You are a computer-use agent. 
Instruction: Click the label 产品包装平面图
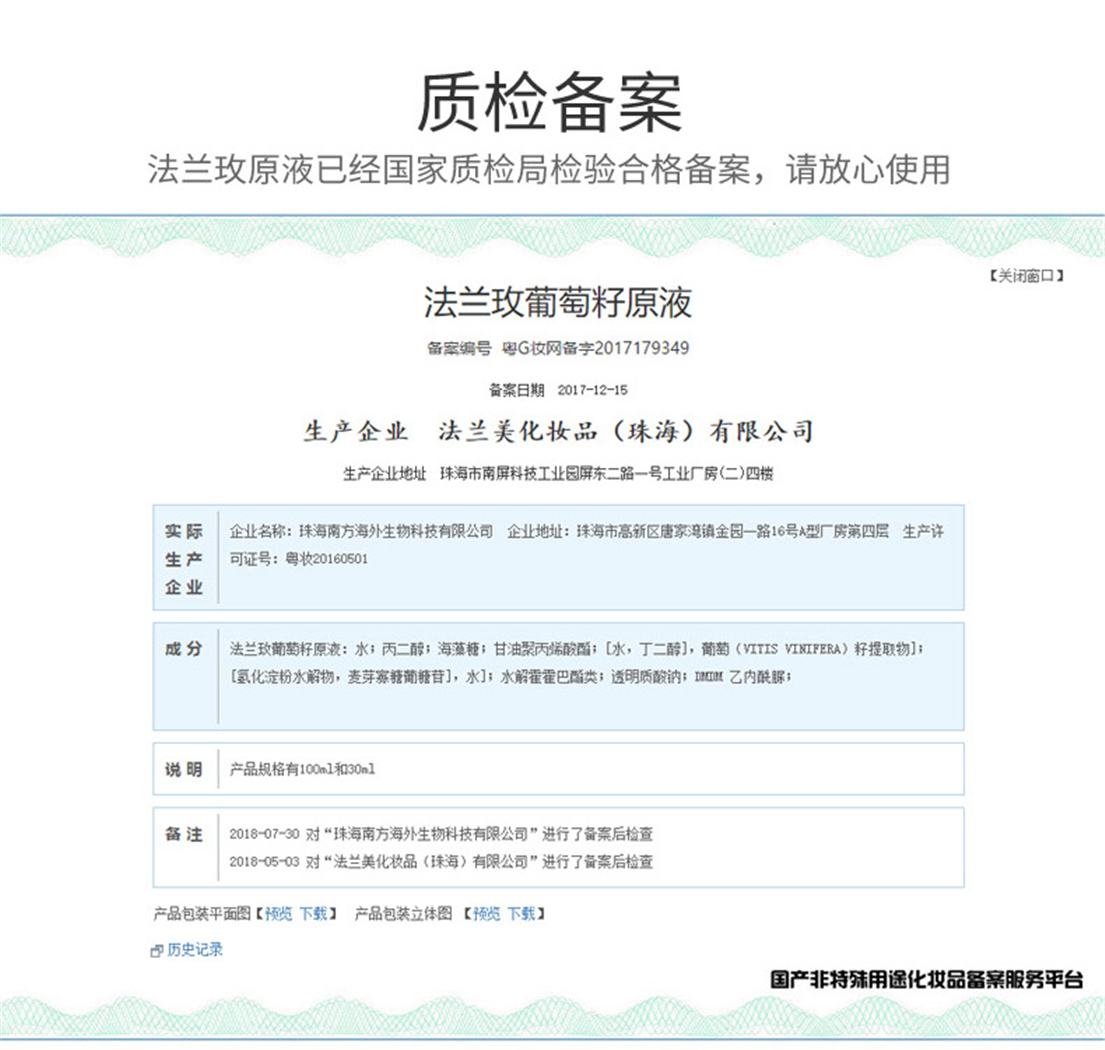(202, 914)
